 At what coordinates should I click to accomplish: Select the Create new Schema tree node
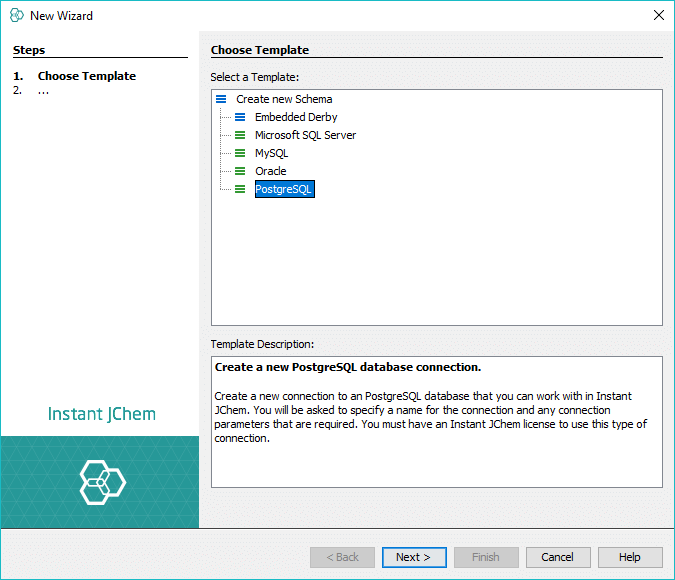pos(284,99)
